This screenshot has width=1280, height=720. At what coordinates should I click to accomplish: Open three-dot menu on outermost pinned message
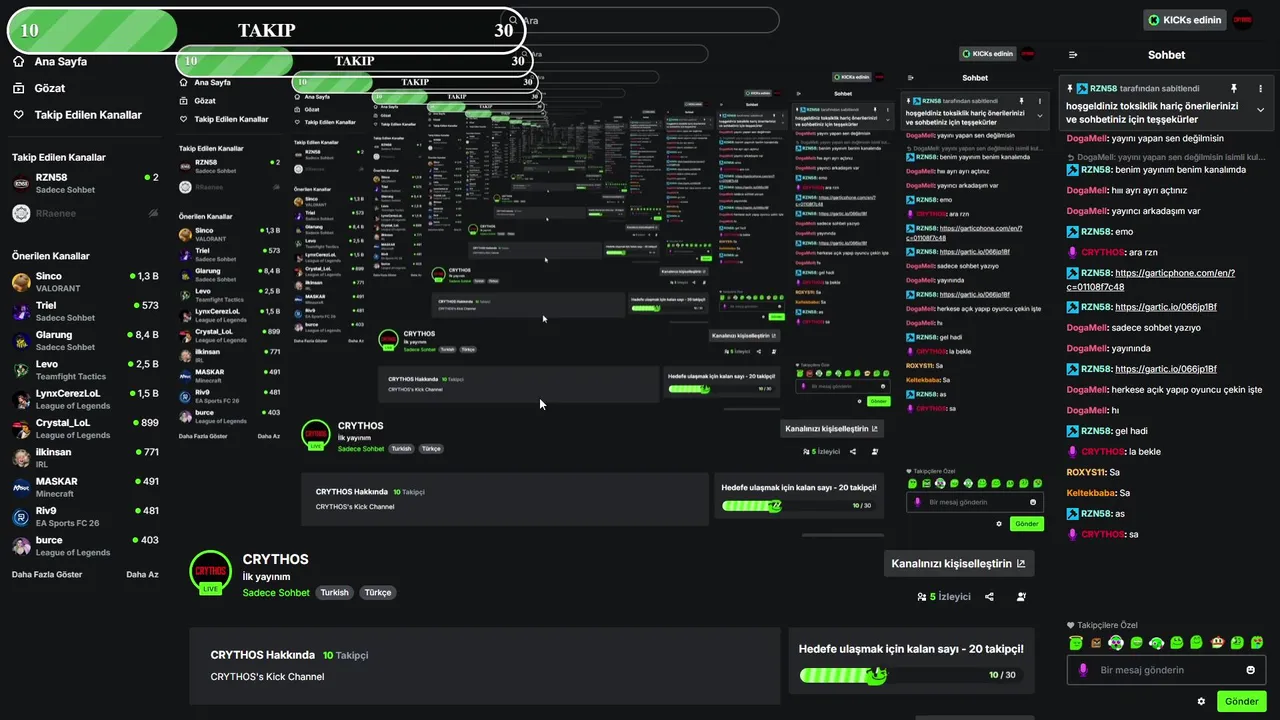[x=1260, y=89]
